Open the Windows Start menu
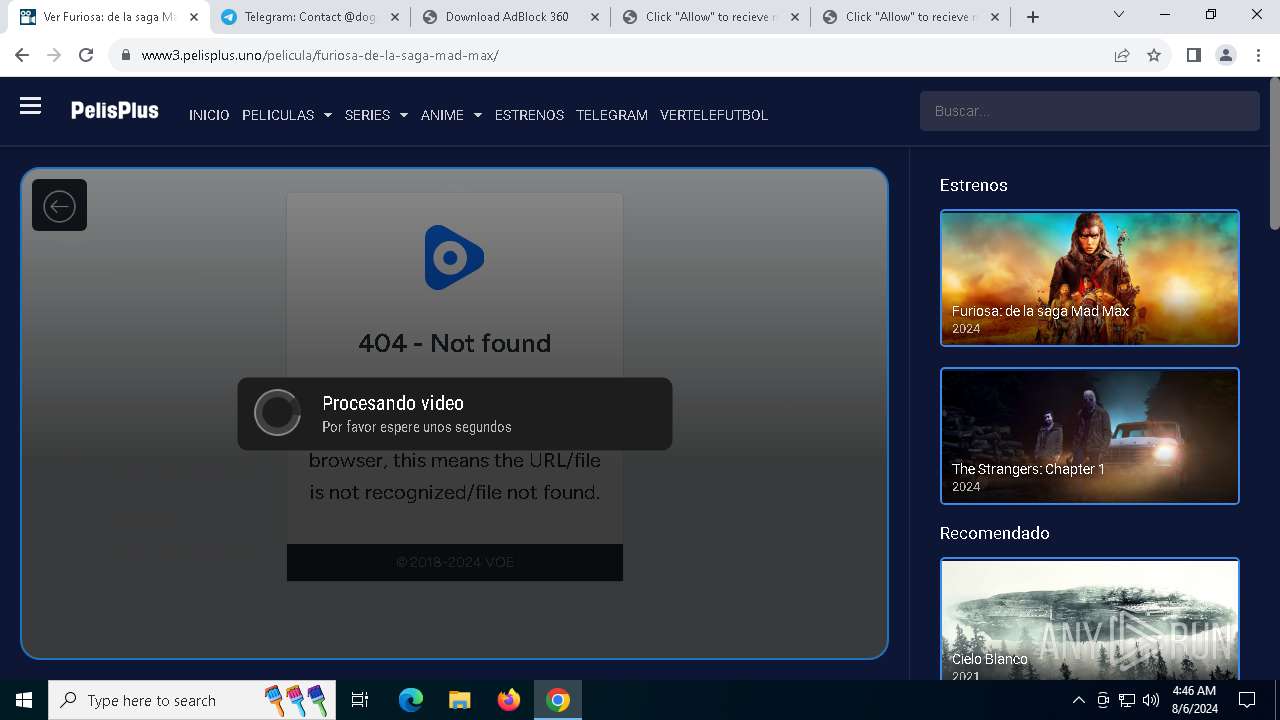 (x=24, y=700)
